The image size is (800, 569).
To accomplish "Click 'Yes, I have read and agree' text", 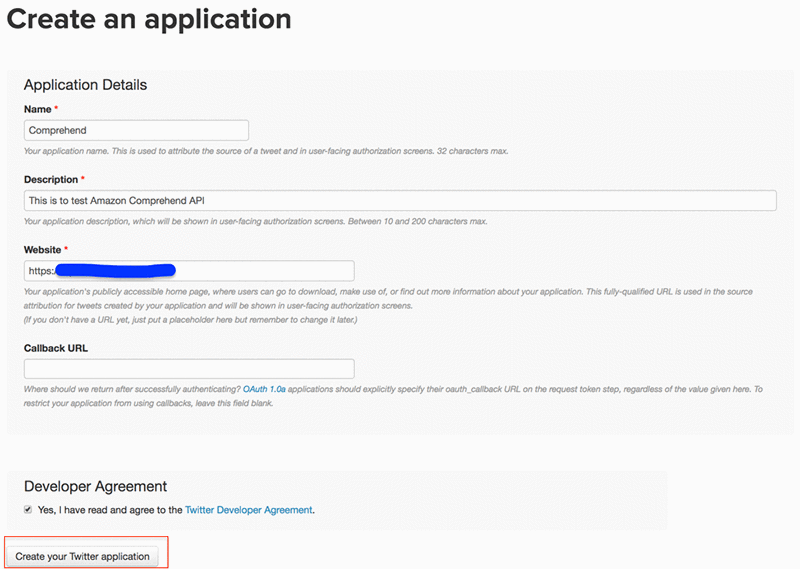I will tap(96, 510).
